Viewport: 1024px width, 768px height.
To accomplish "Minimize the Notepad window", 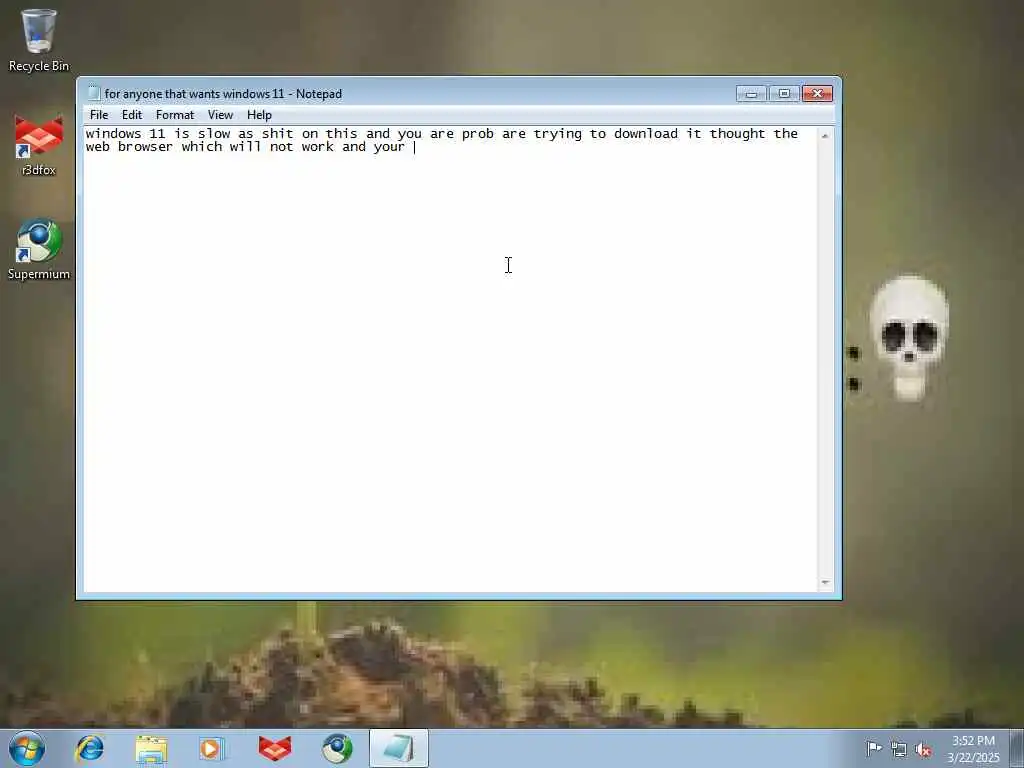I will (x=752, y=93).
